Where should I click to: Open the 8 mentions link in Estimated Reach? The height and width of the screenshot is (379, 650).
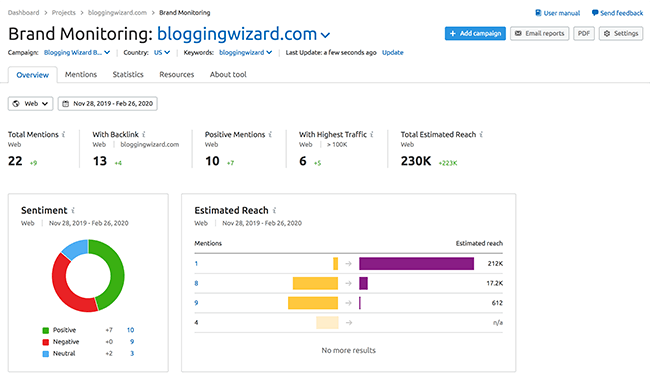click(x=196, y=283)
